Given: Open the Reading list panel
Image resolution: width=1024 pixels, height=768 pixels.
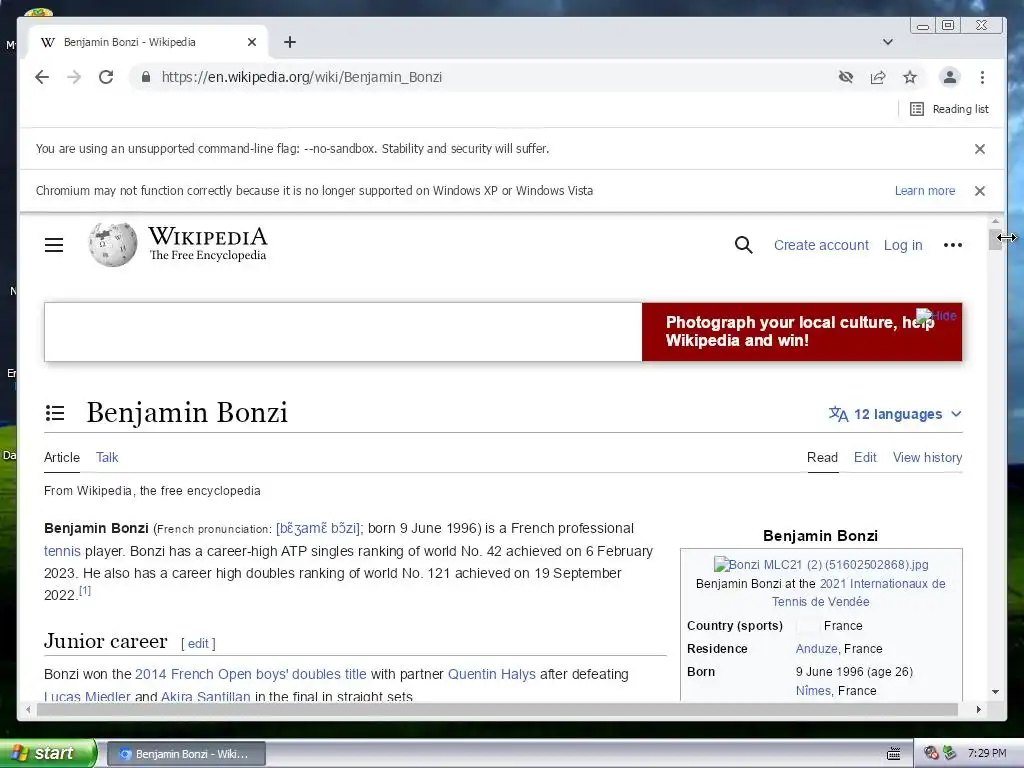Looking at the screenshot, I should [x=950, y=109].
